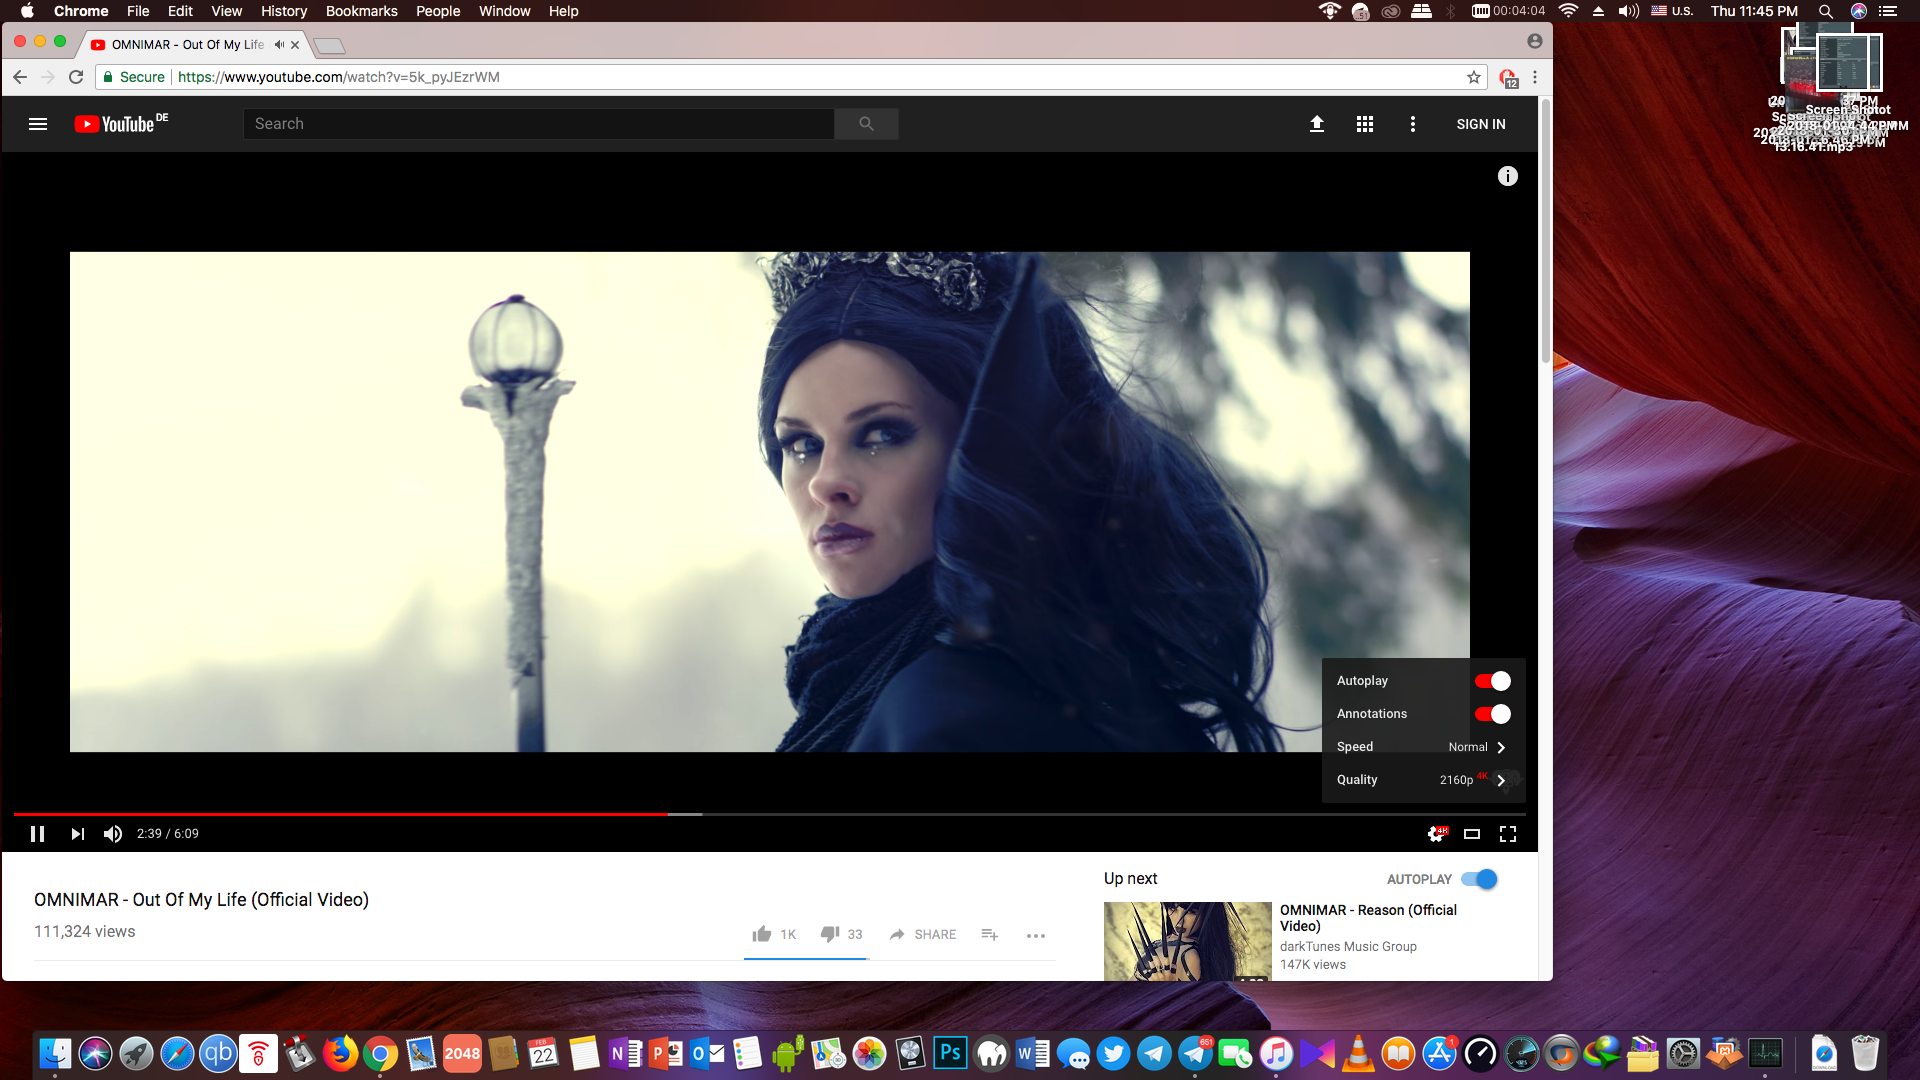Click the search magnifier button
Image resolution: width=1920 pixels, height=1080 pixels.
(x=866, y=124)
